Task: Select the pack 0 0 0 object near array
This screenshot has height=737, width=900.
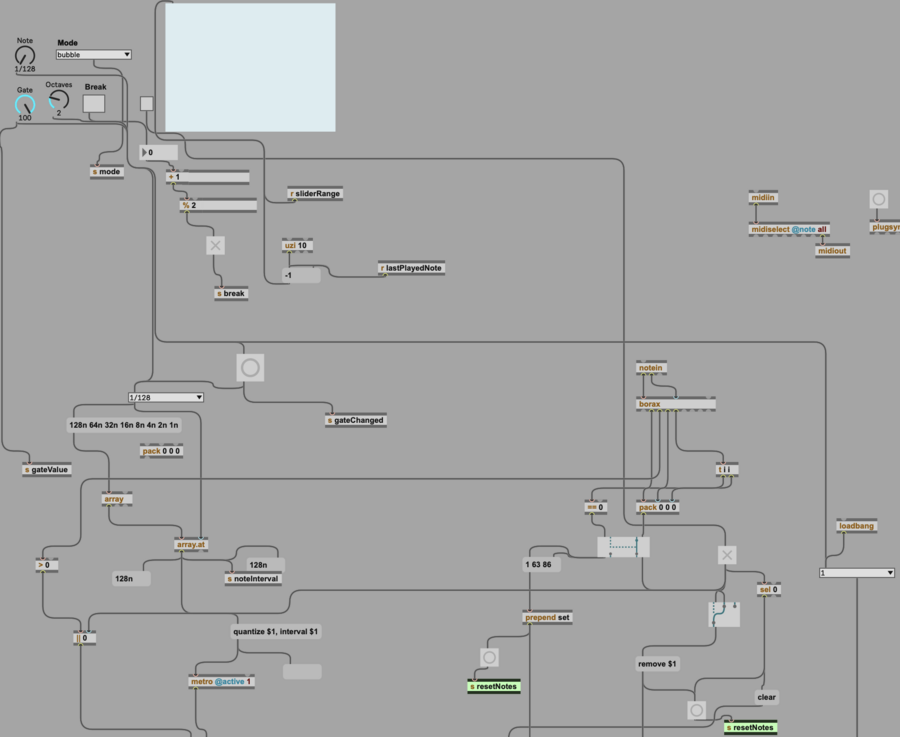Action: coord(162,451)
